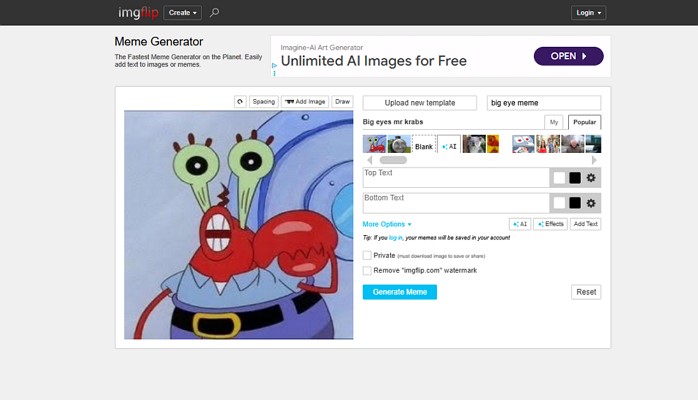Check Remove imgflip.com watermark
Screen dimensions: 698x400
click(367, 271)
